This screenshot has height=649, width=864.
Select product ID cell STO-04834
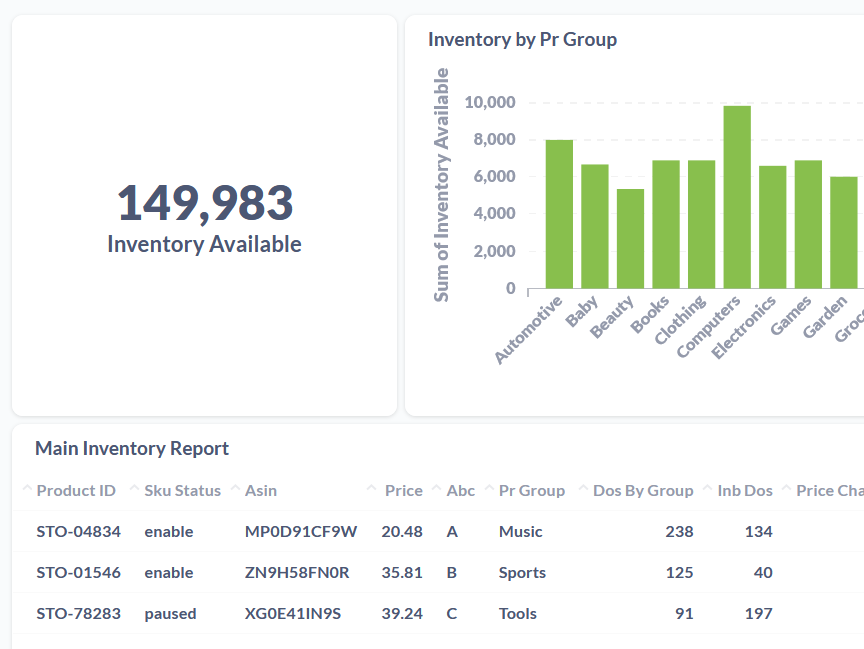[78, 531]
